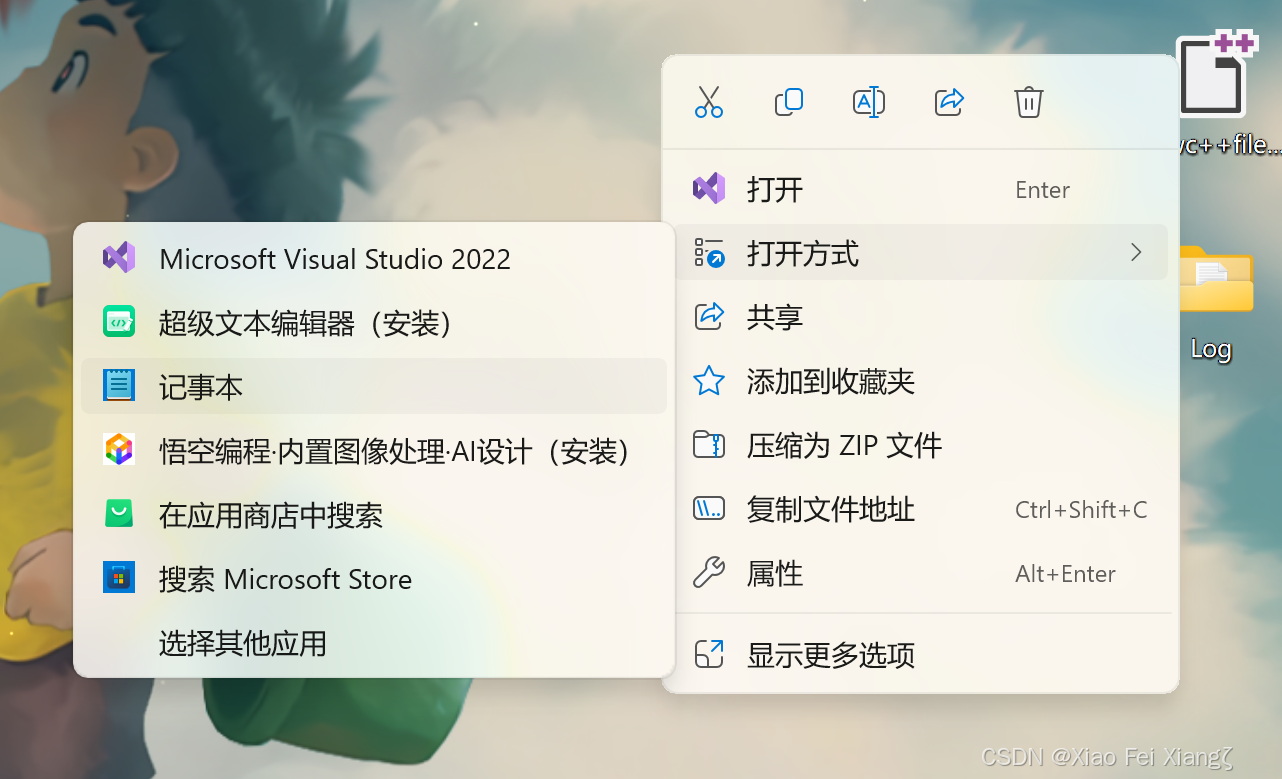This screenshot has height=779, width=1282.
Task: Choose 打开 with Visual Studio
Action: coord(922,189)
